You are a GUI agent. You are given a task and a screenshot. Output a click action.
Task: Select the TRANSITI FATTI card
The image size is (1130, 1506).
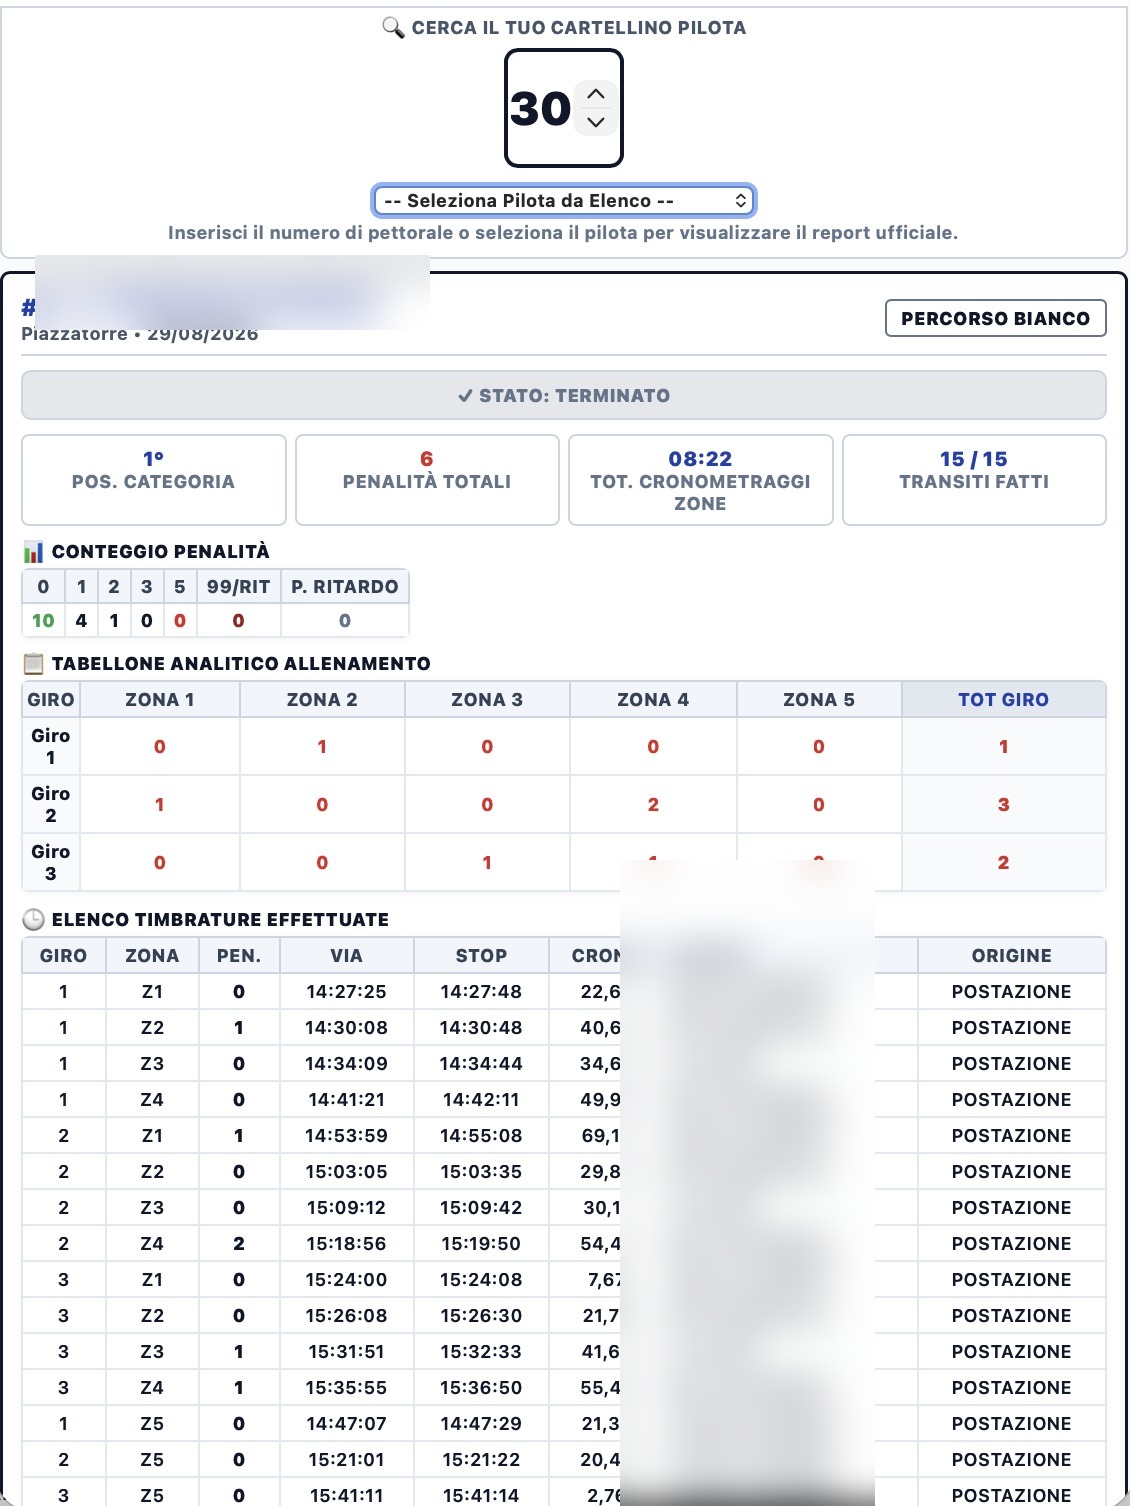[974, 480]
